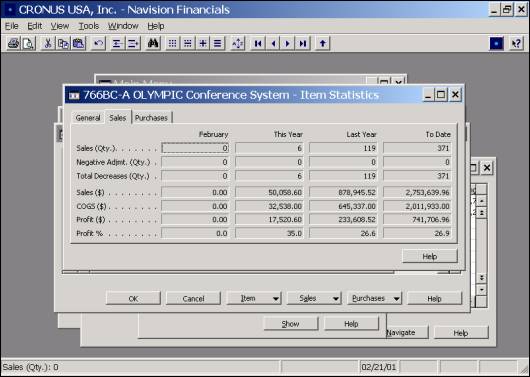Image resolution: width=530 pixels, height=377 pixels.
Task: Click Profit % Last Year value 26.6
Action: coord(343,234)
